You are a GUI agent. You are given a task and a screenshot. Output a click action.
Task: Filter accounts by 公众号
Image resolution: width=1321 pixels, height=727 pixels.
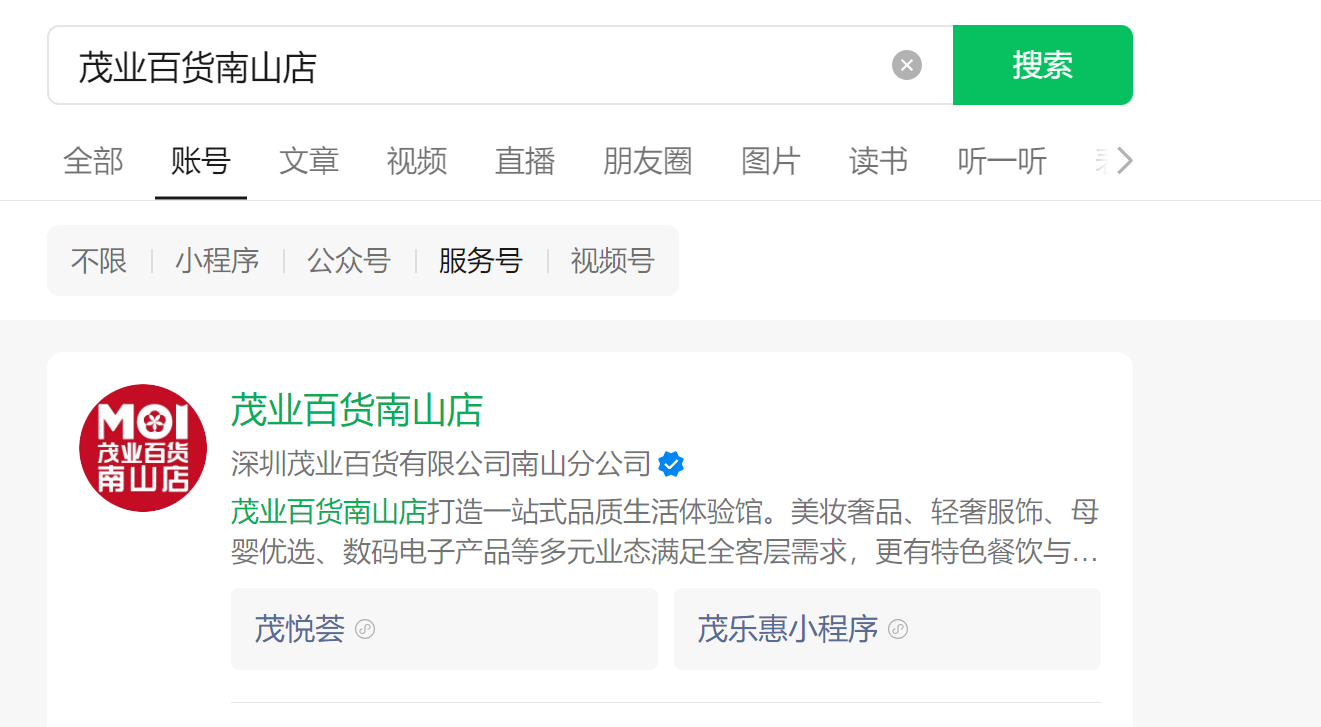tap(349, 261)
